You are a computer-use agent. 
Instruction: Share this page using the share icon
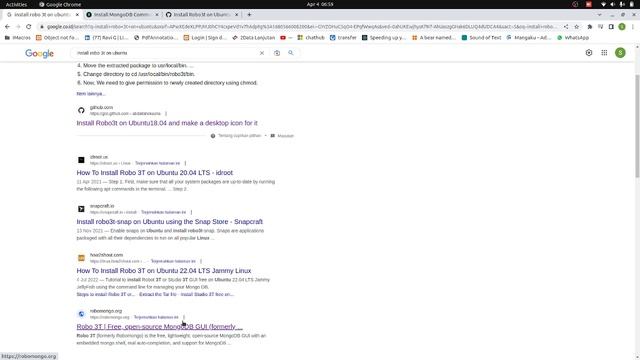(566, 27)
